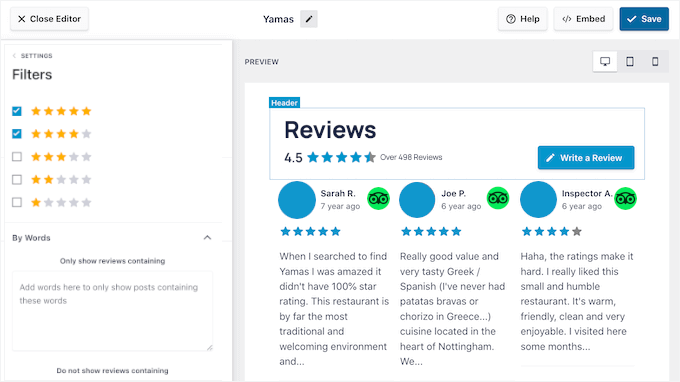680x382 pixels.
Task: Click Joe P.'s avatar circle
Action: 417,200
